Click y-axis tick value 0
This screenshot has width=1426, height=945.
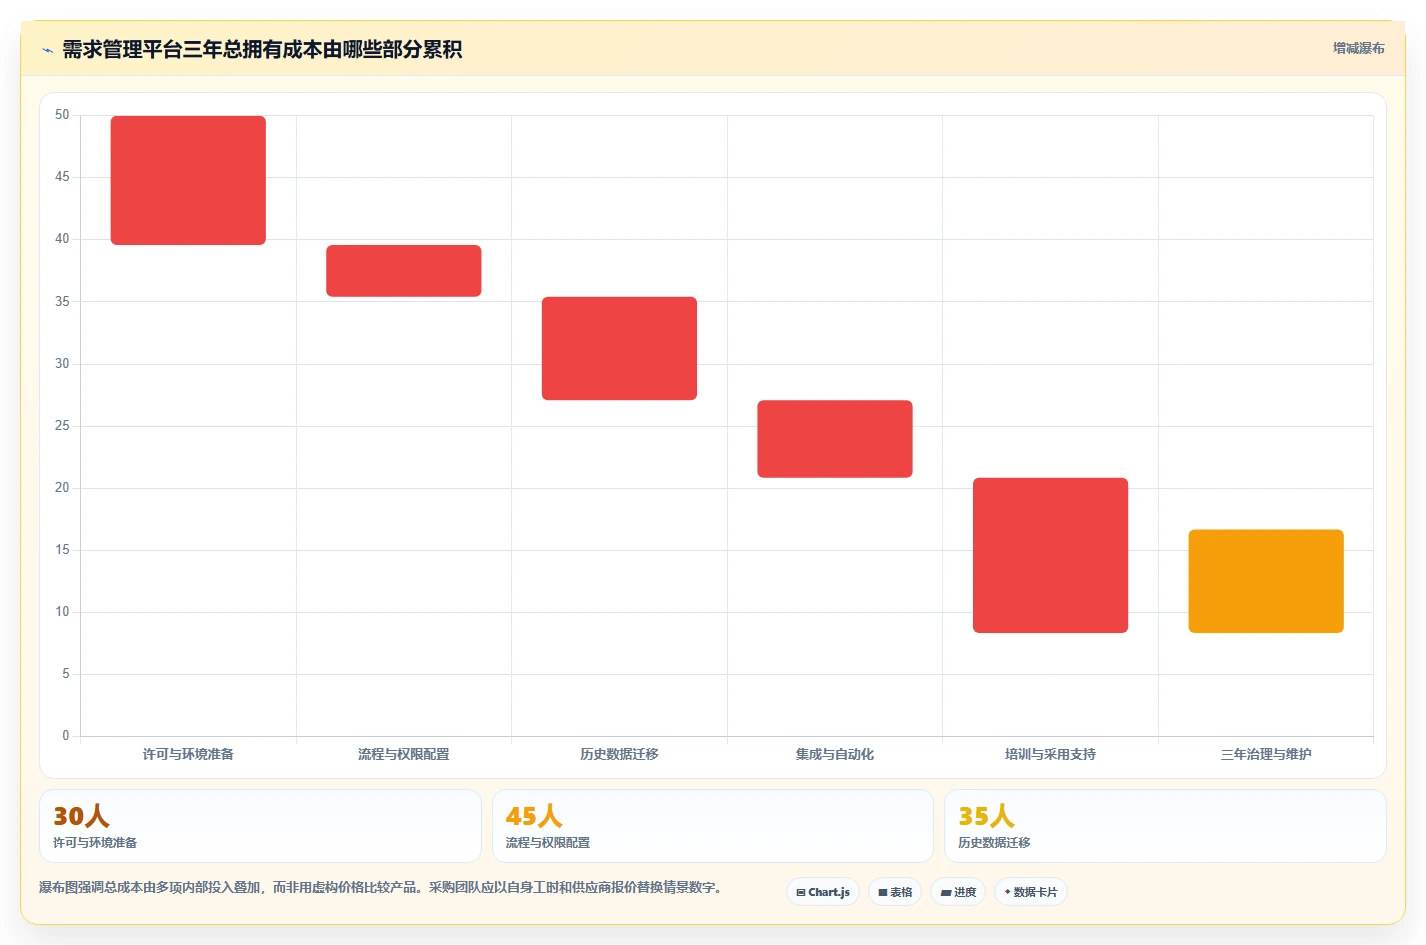point(66,736)
